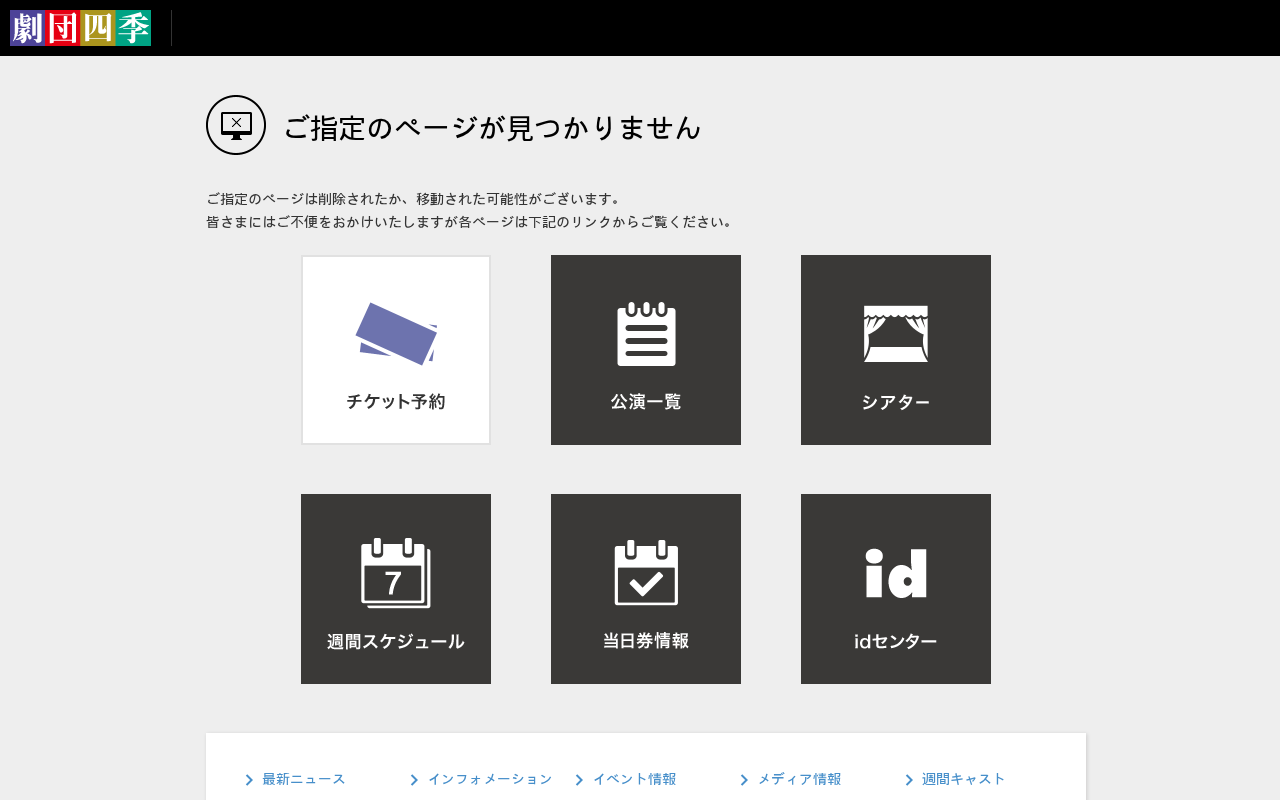
Task: Click the text ご指定のページは削除されたか、移動された可能性がございます。
Action: tap(416, 199)
